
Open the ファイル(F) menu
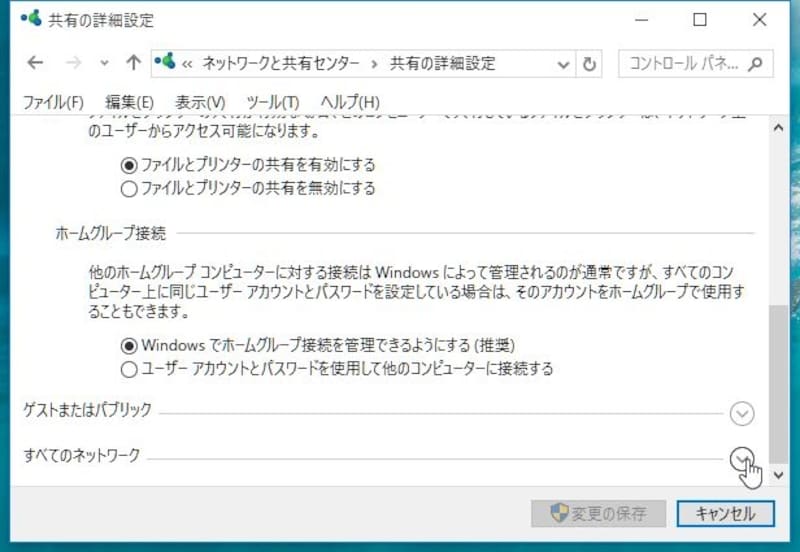tap(54, 102)
